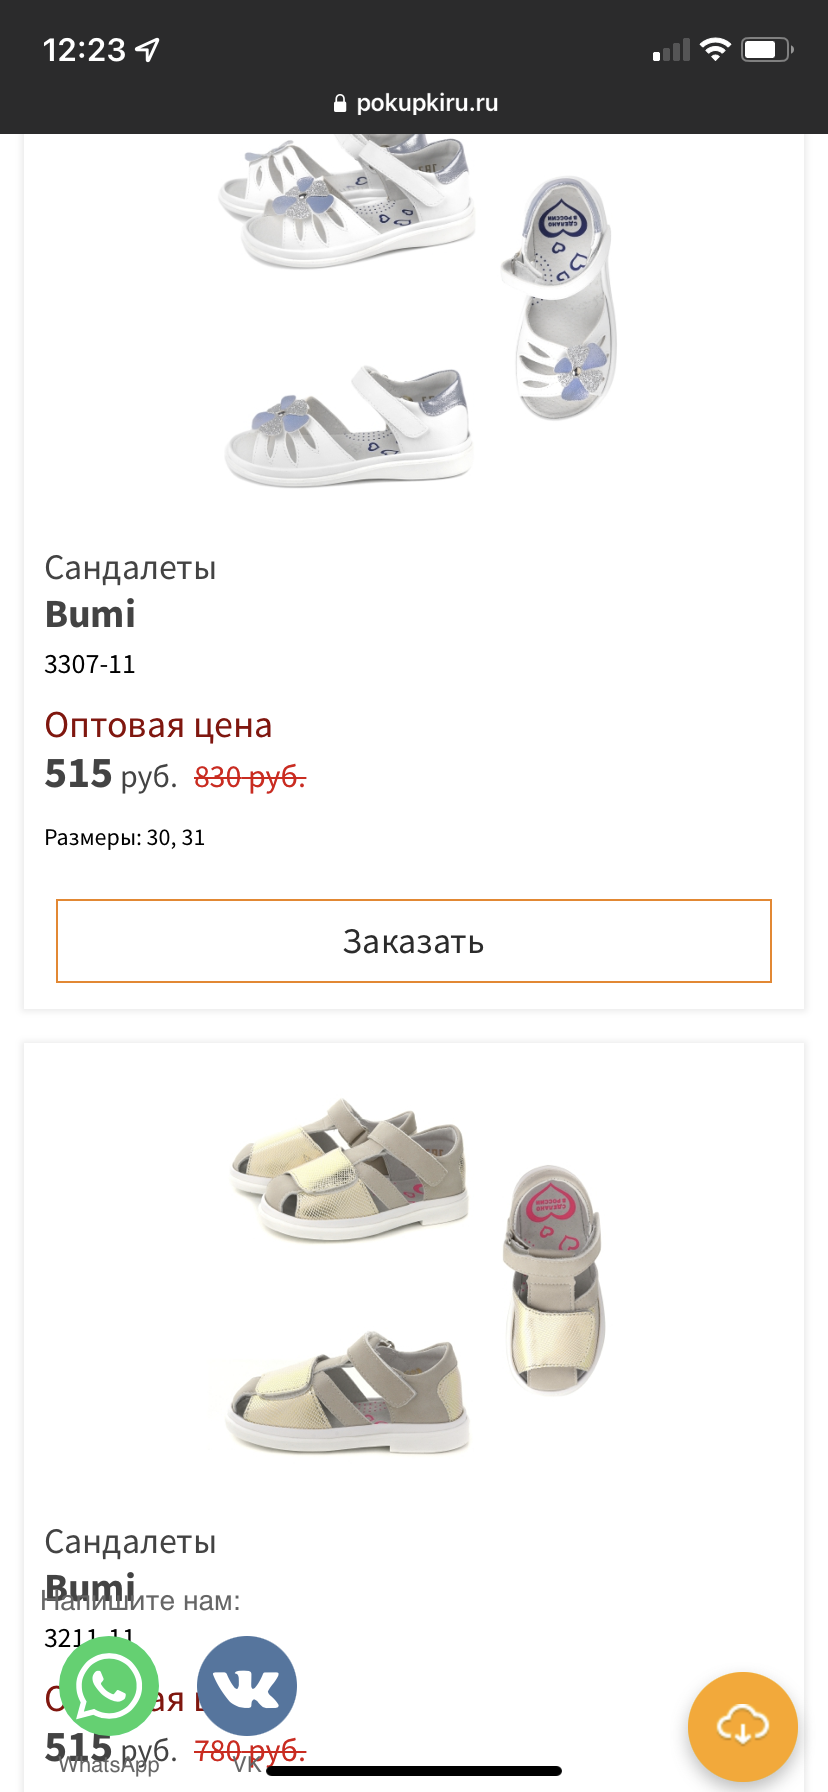Screen dimensions: 828x1792
Task: Tap the crossed-out 830 руб. old price
Action: tap(250, 777)
